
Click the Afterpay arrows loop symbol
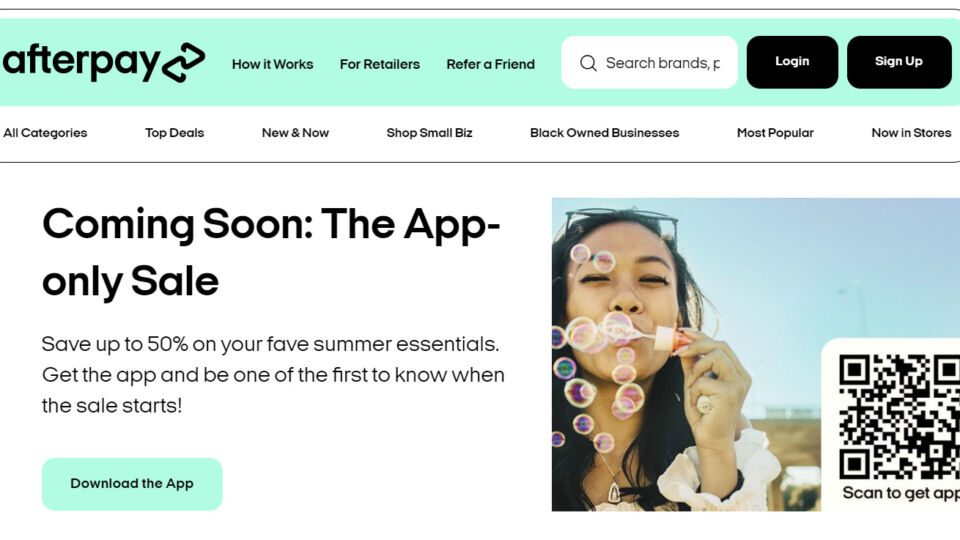tap(184, 62)
